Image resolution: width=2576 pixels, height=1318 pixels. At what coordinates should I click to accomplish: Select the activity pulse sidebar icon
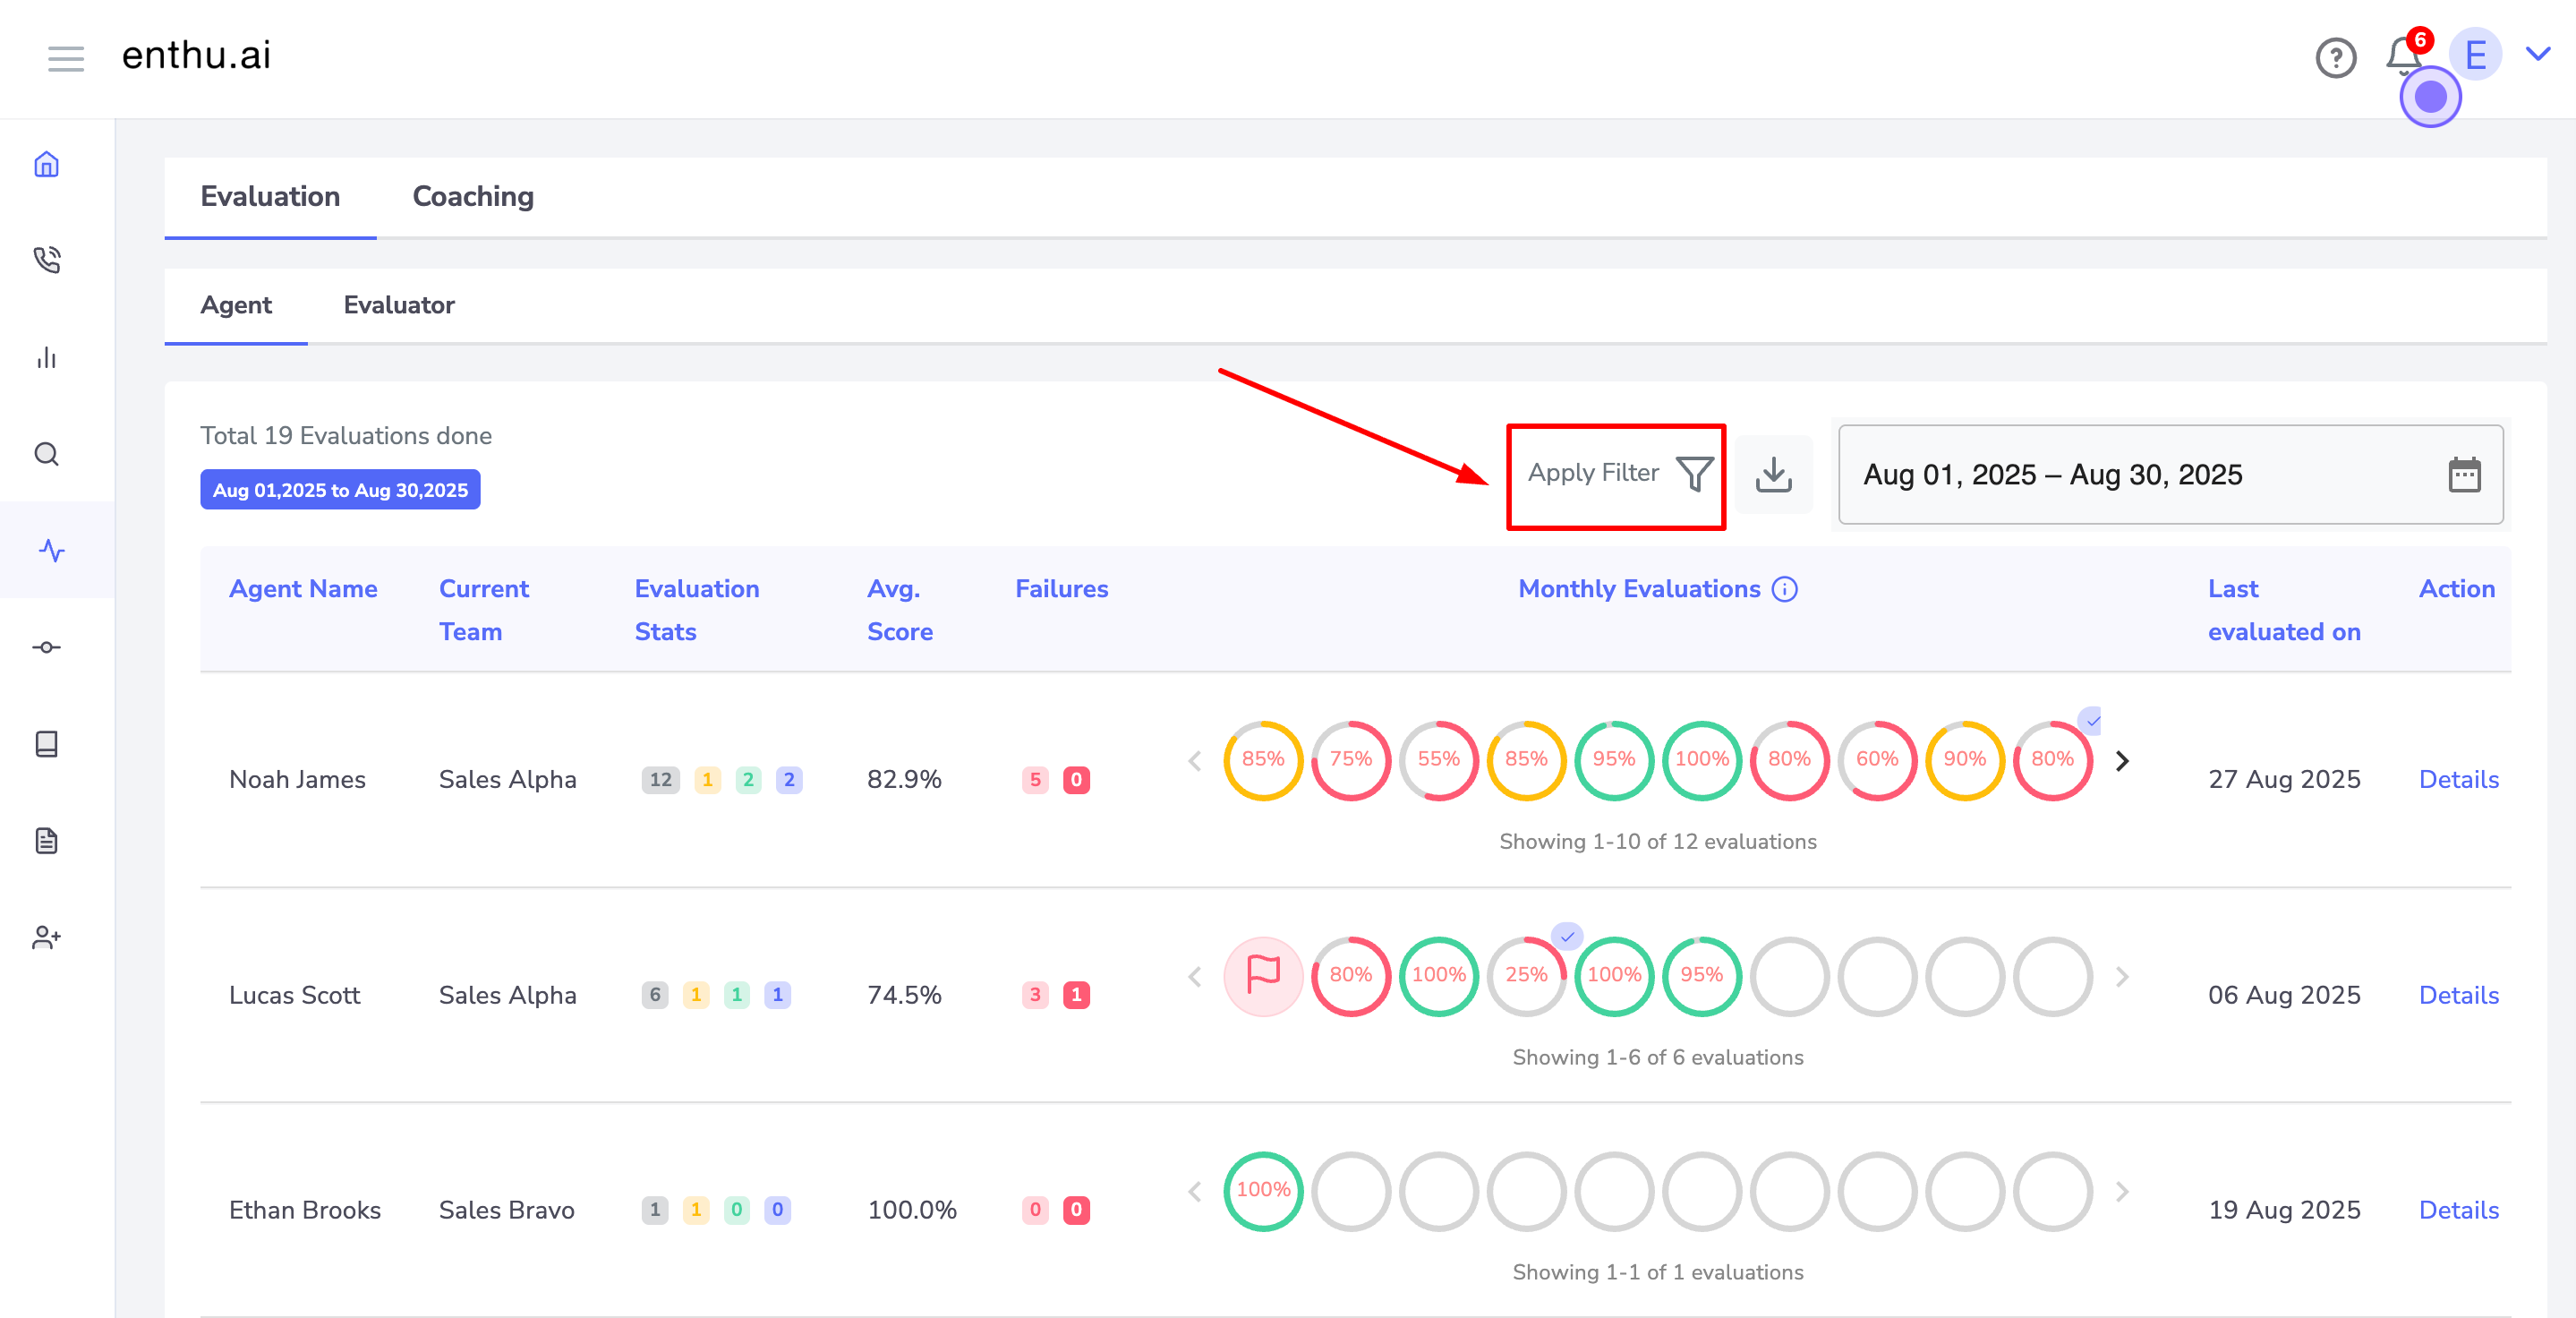52,550
